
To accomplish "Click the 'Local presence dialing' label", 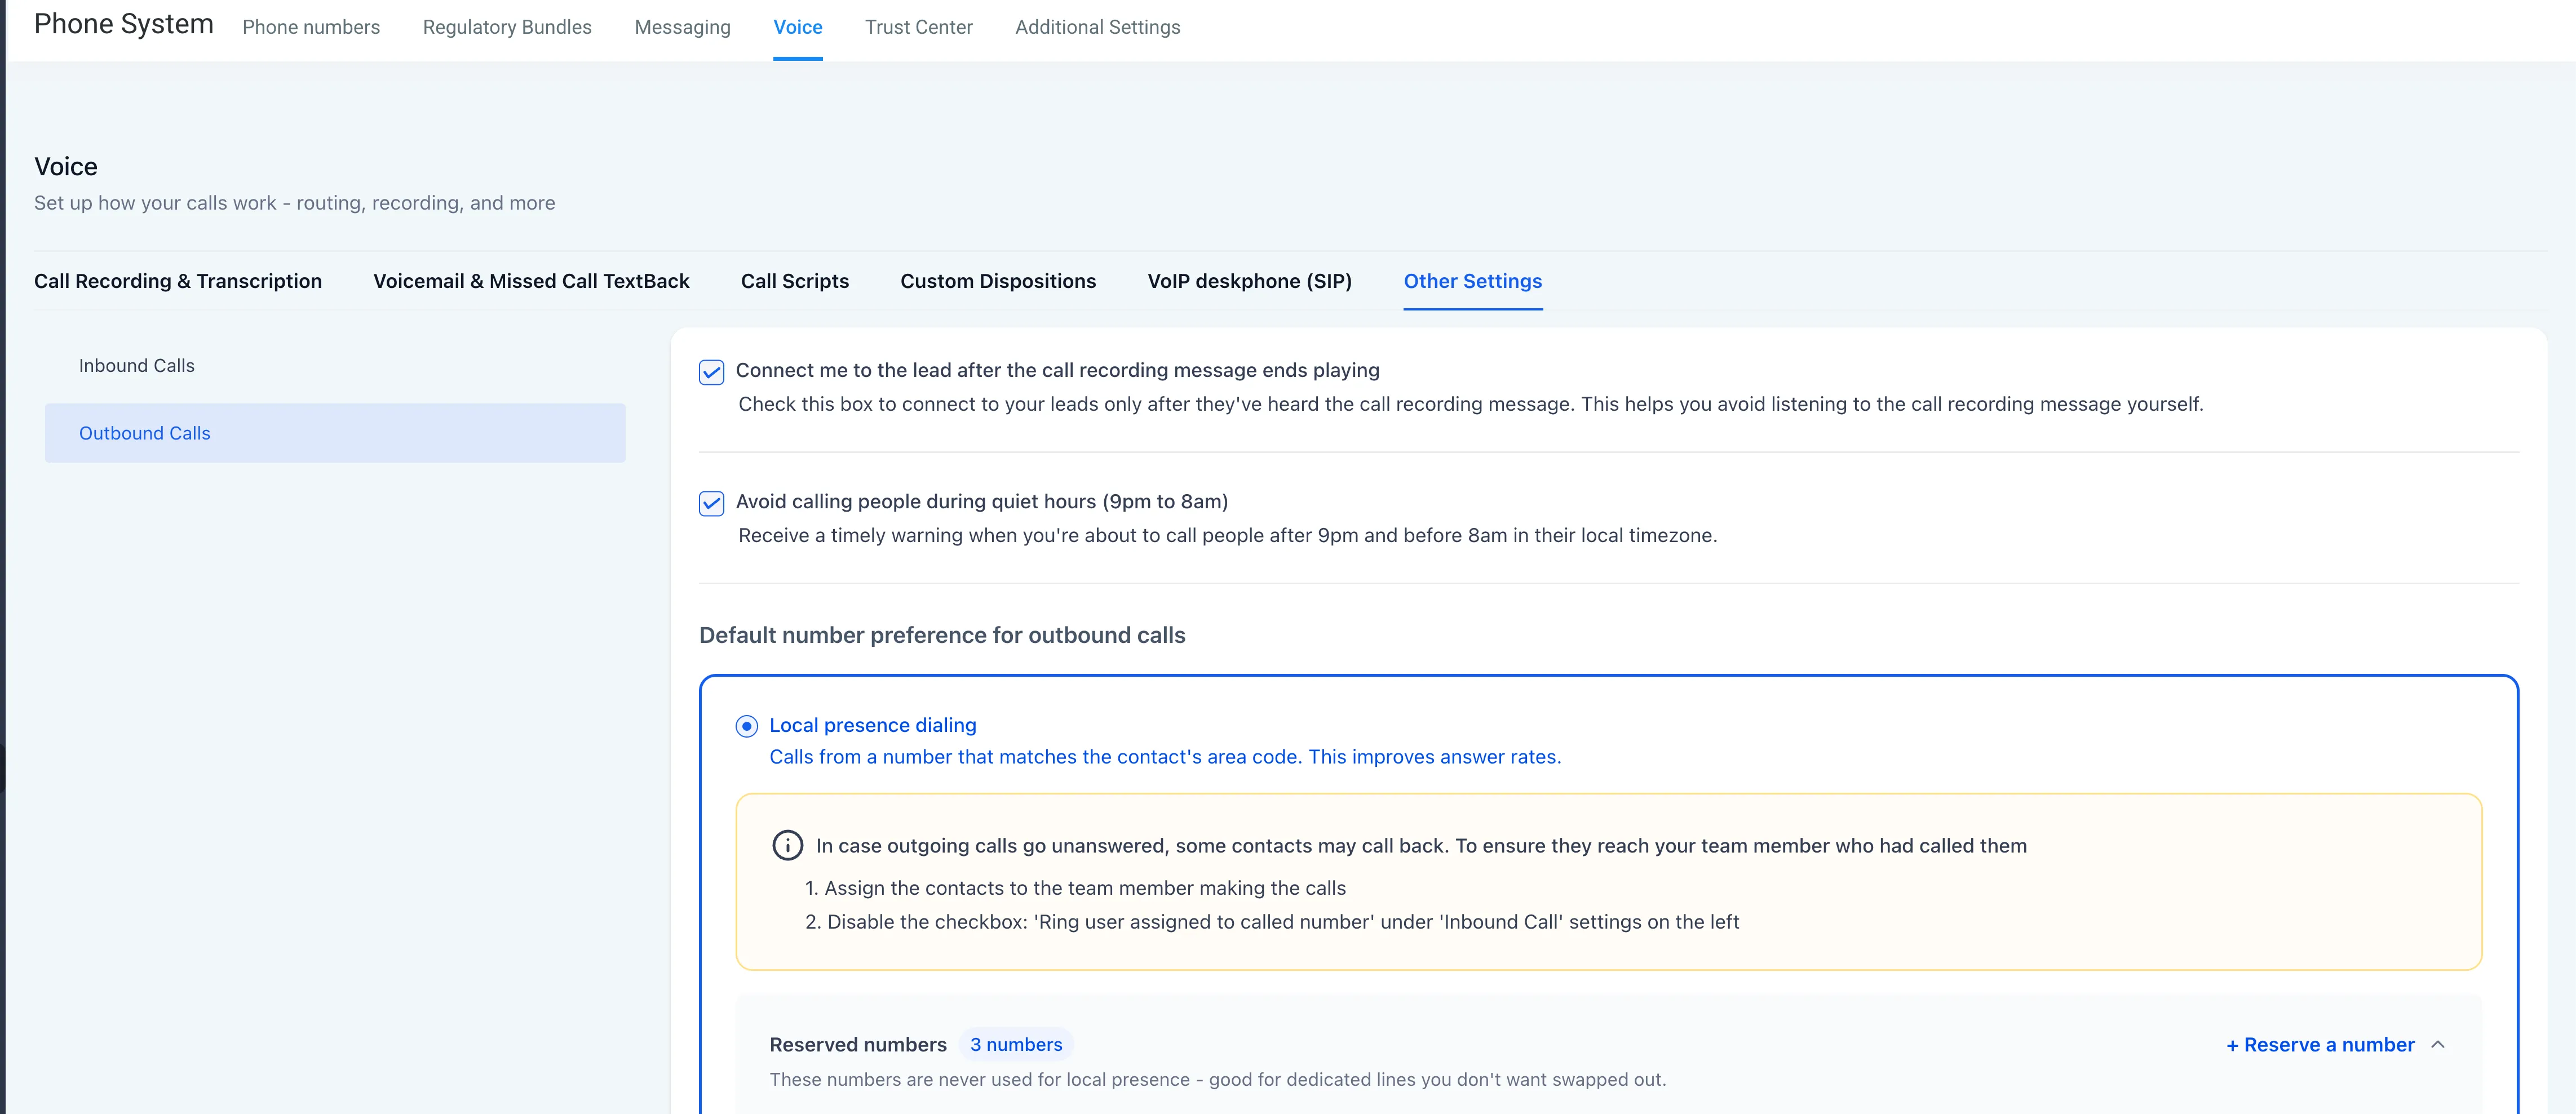I will click(873, 725).
